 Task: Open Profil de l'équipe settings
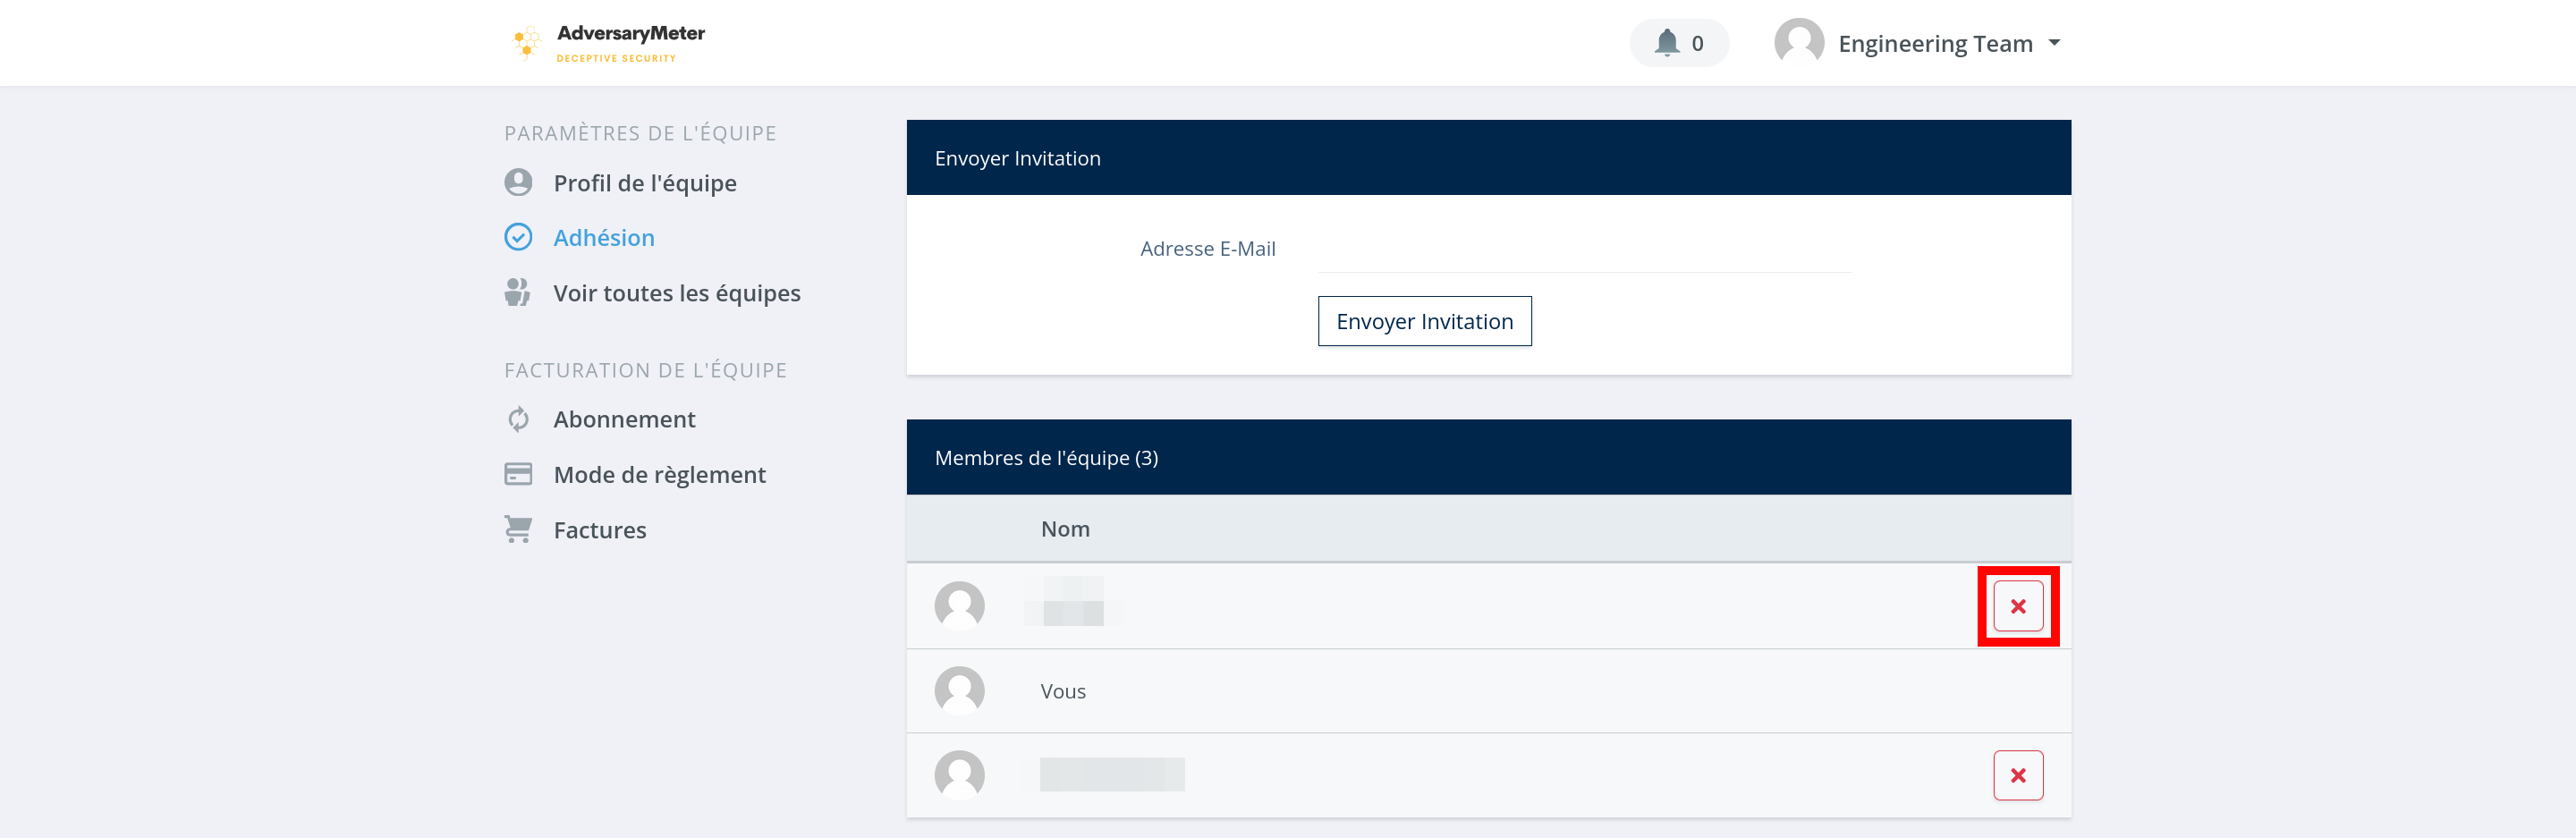tap(644, 183)
